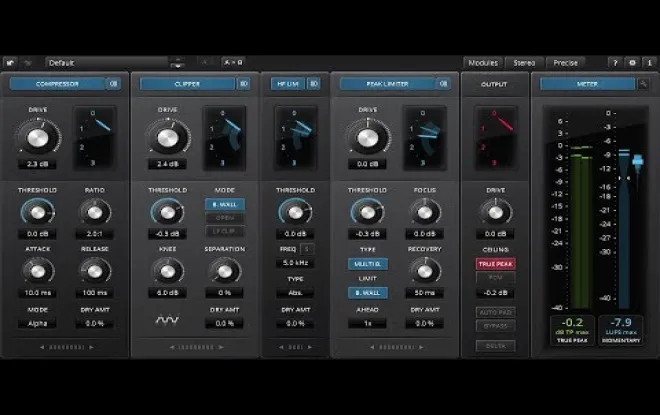Click the left page arrow under Peak Limiter module
The height and width of the screenshot is (415, 660).
372,347
